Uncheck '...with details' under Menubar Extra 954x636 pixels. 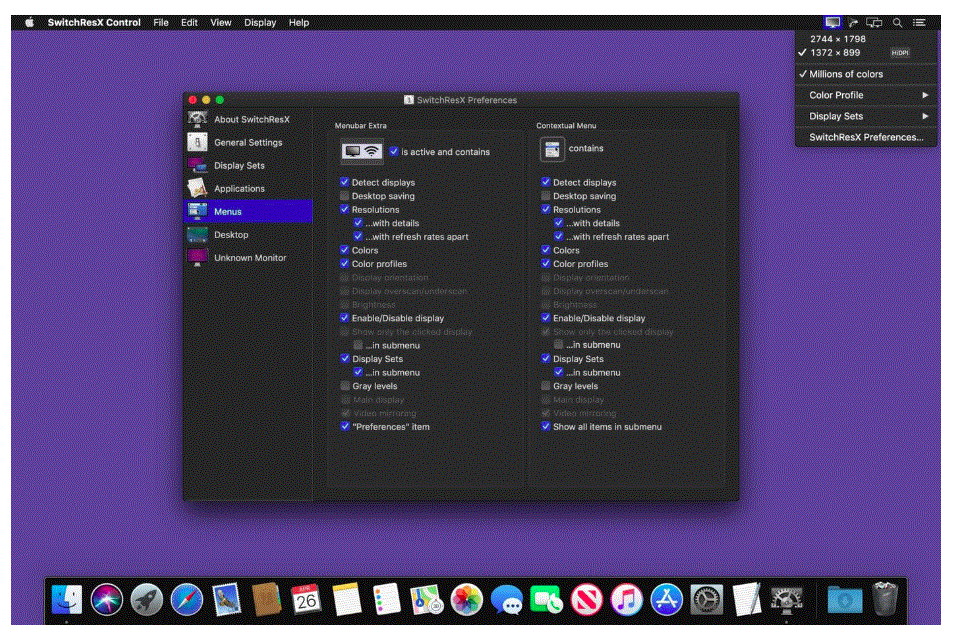coord(358,223)
